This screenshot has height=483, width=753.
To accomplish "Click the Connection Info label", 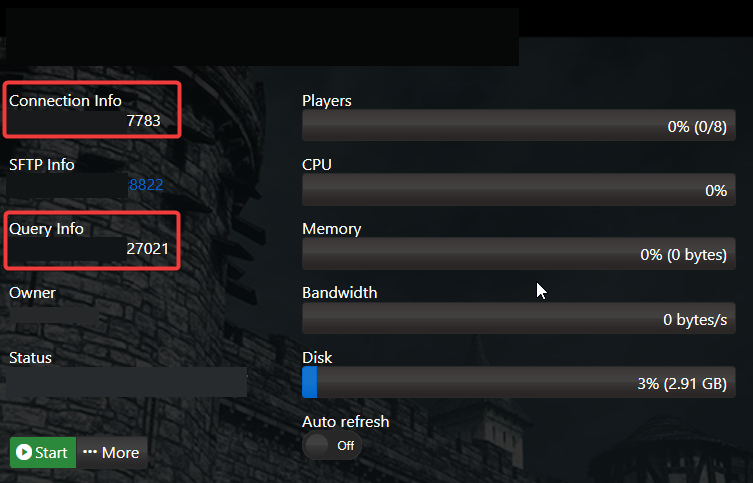I will pyautogui.click(x=65, y=101).
